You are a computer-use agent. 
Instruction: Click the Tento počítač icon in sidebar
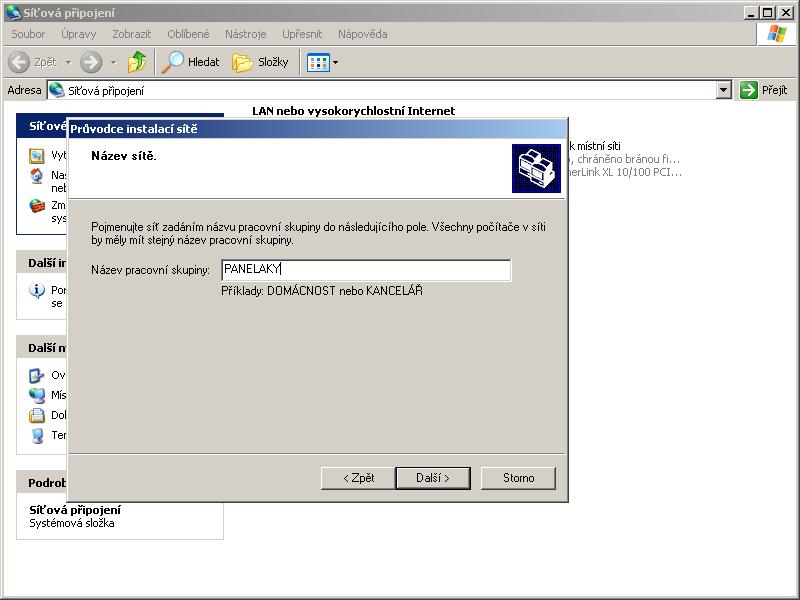tap(37, 435)
